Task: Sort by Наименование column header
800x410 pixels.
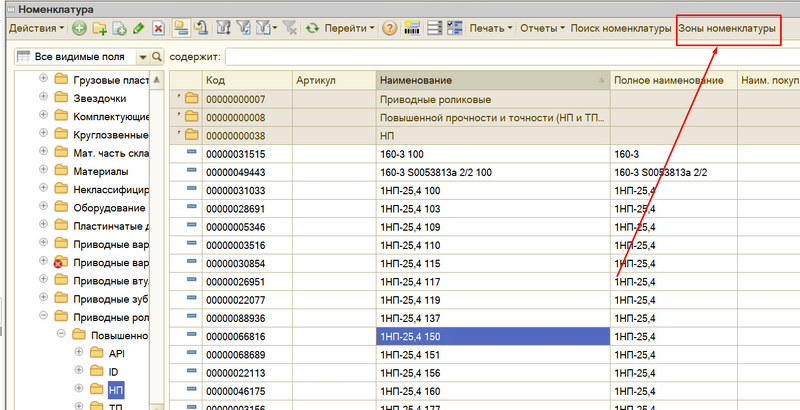Action: tap(493, 81)
